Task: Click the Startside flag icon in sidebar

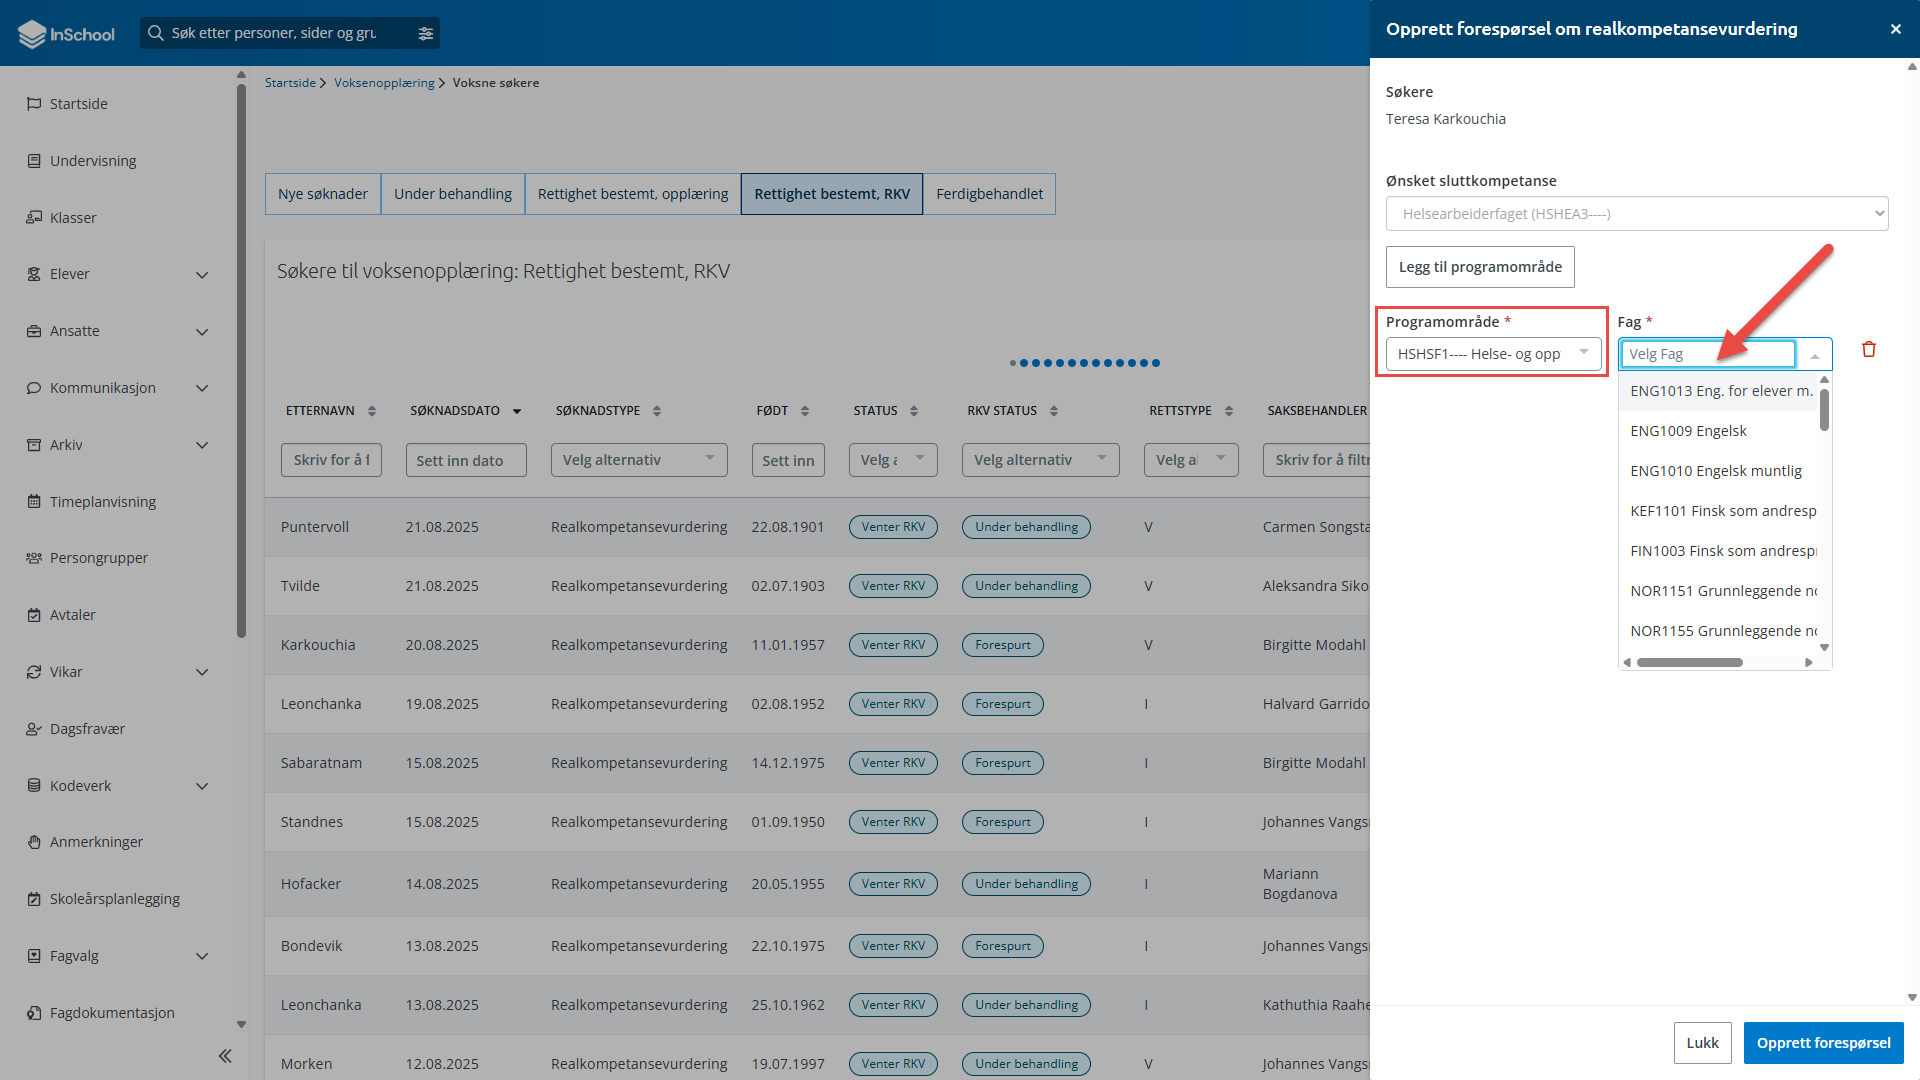Action: 34,104
